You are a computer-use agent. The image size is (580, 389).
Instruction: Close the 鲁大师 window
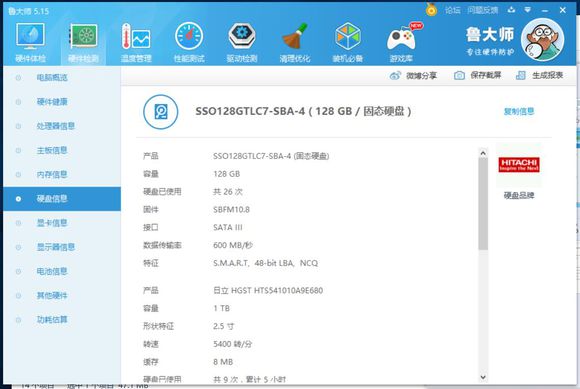[x=563, y=10]
